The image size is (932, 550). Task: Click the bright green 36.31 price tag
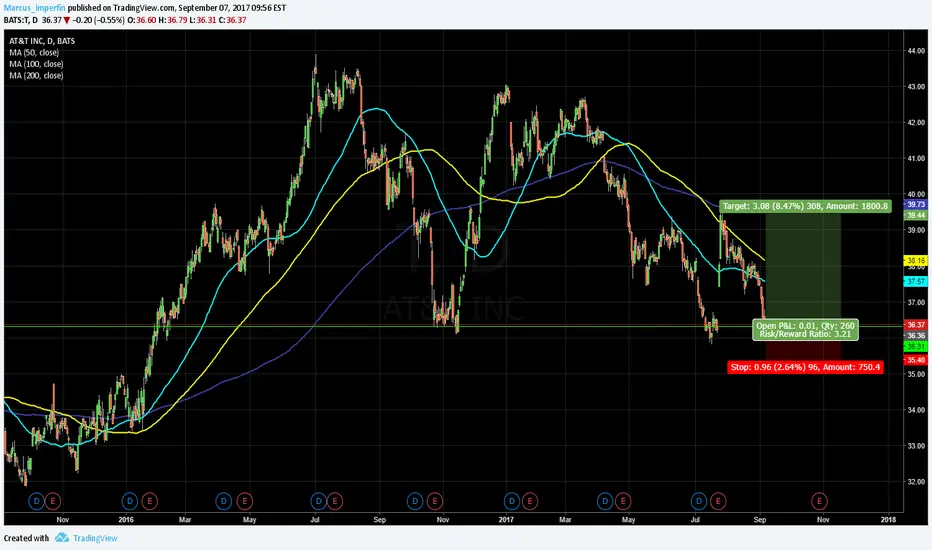point(915,346)
